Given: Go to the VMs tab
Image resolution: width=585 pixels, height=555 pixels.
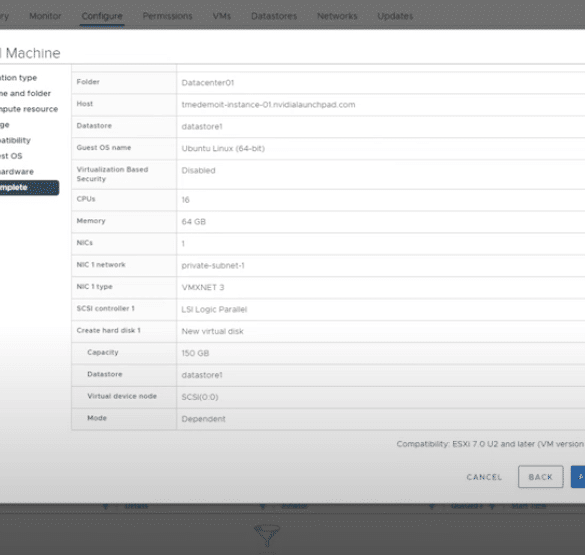Looking at the screenshot, I should pyautogui.click(x=222, y=16).
